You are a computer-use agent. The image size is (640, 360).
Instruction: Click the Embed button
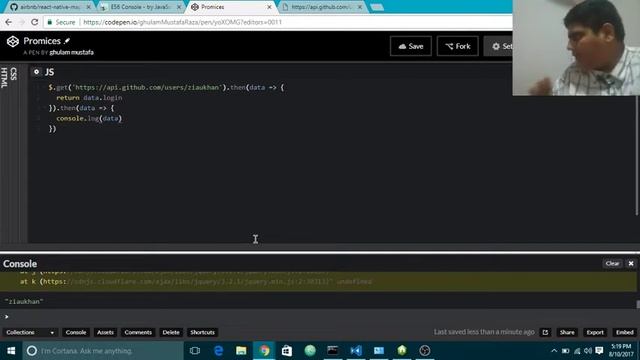tap(624, 332)
